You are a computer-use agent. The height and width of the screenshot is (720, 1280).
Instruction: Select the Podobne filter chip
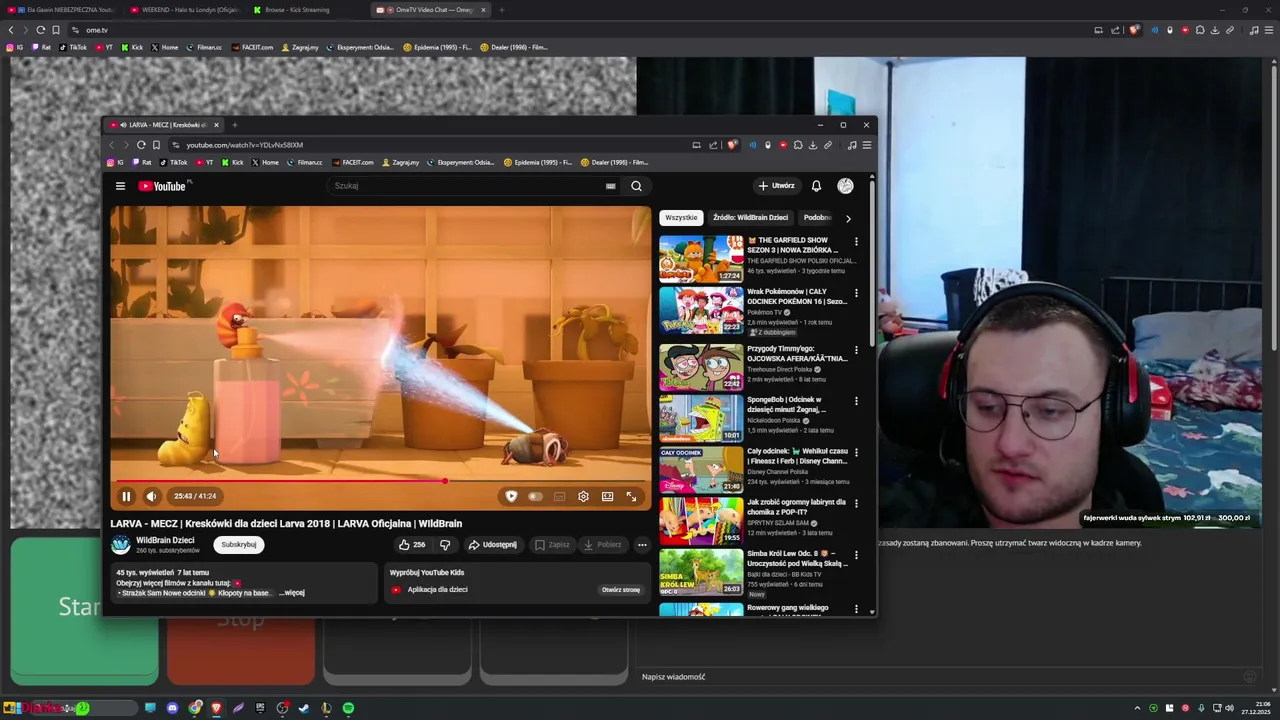coord(817,217)
